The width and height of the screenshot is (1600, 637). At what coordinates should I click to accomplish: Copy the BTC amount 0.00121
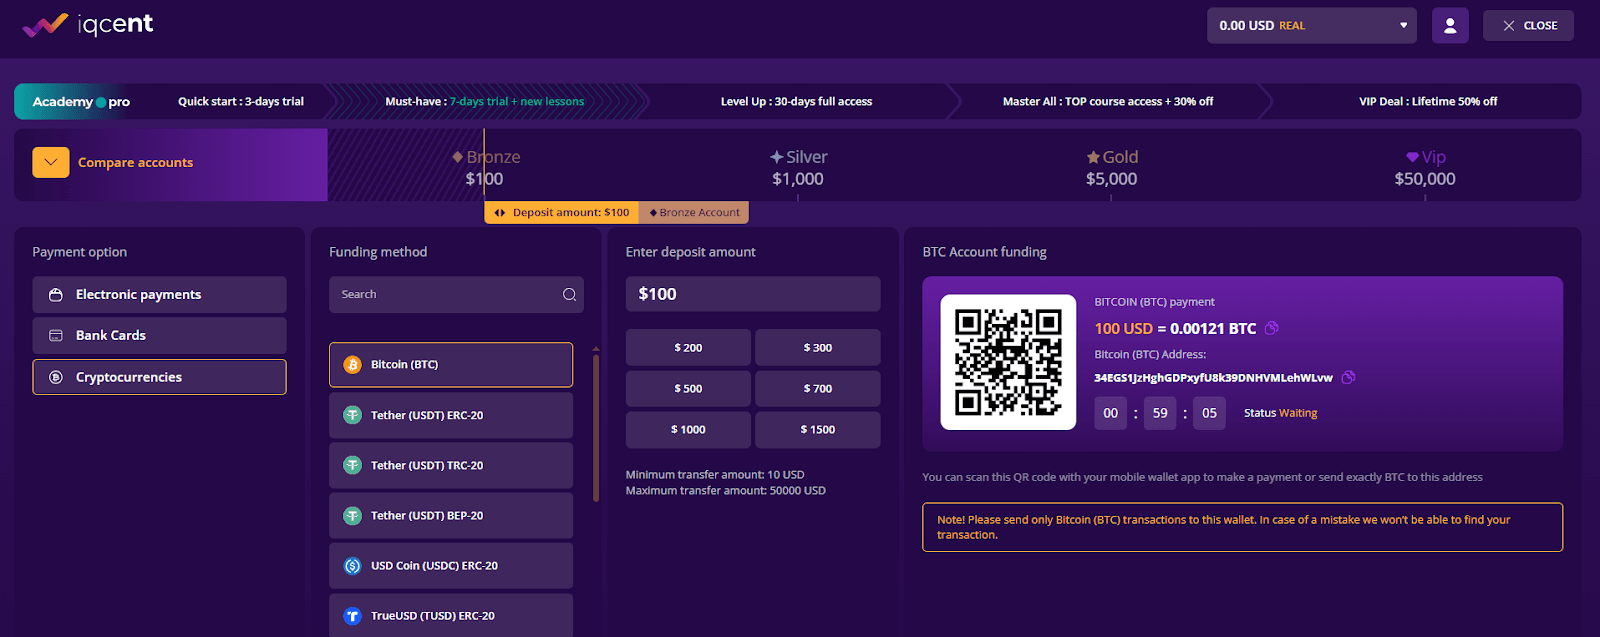(1272, 328)
